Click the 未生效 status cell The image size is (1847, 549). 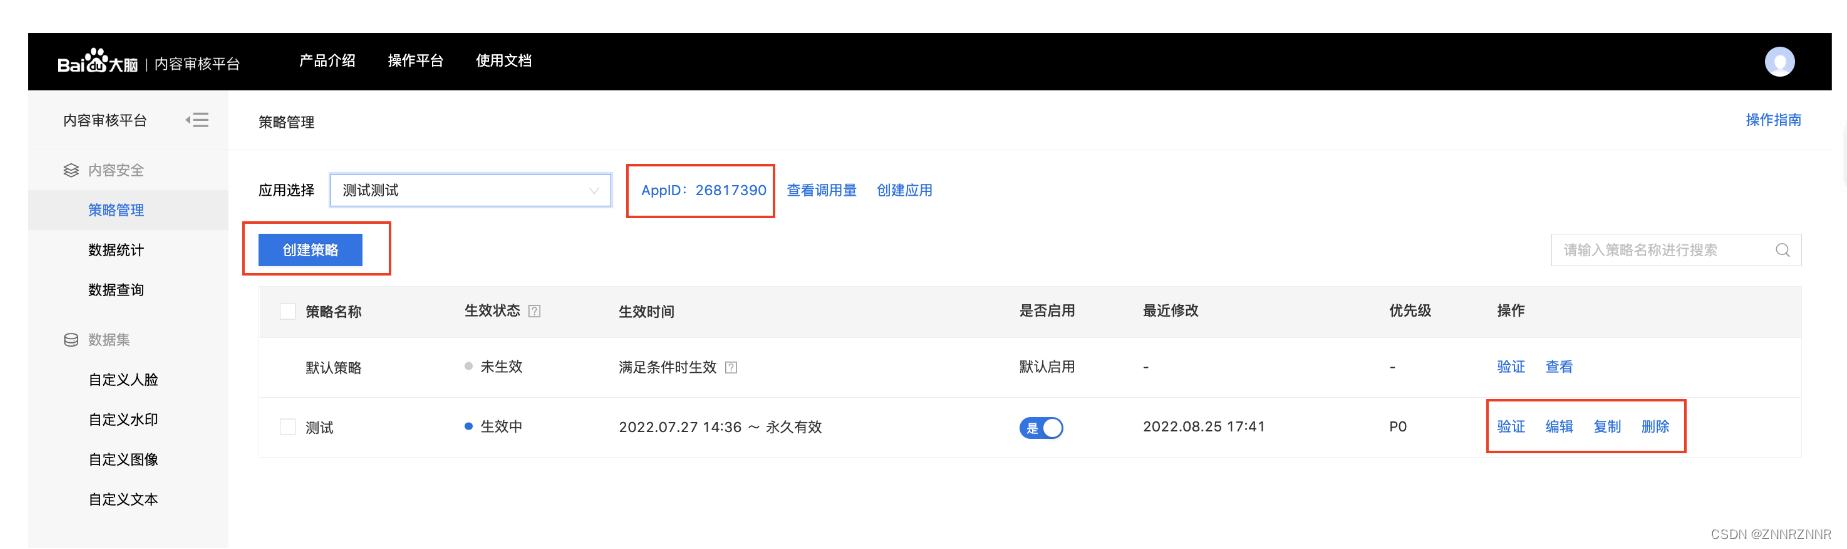click(494, 367)
